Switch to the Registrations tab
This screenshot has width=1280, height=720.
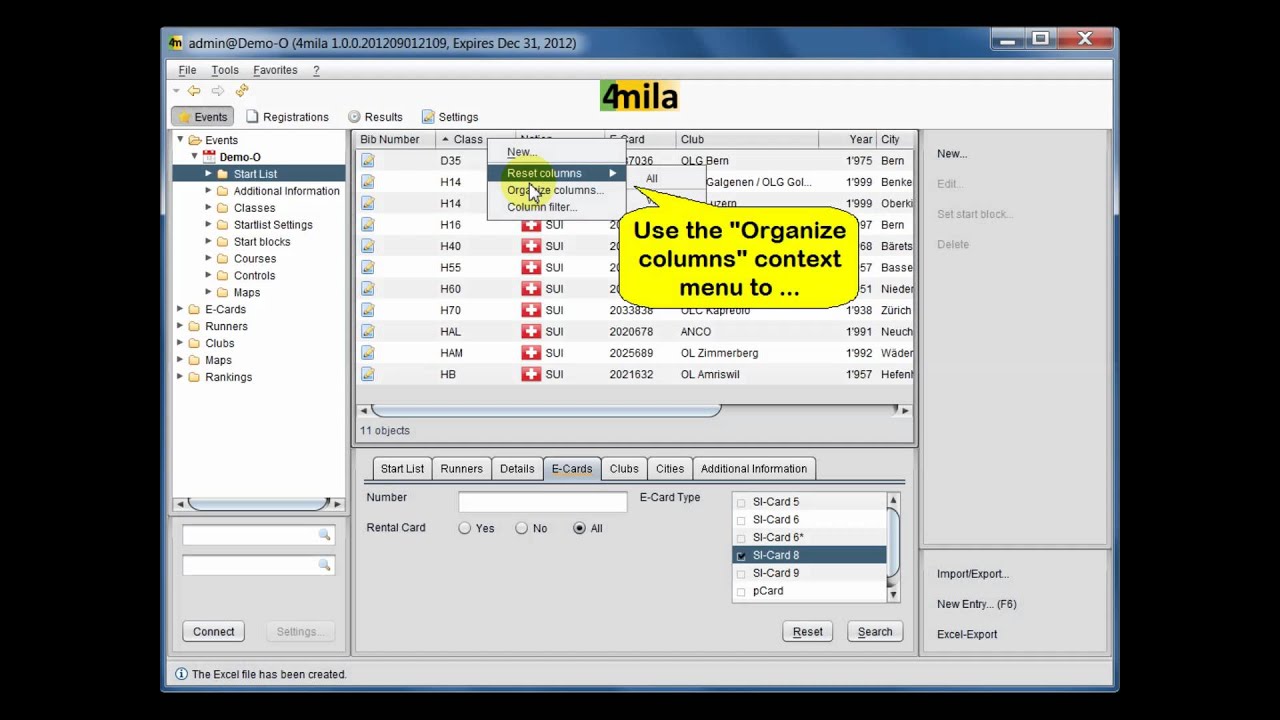287,117
